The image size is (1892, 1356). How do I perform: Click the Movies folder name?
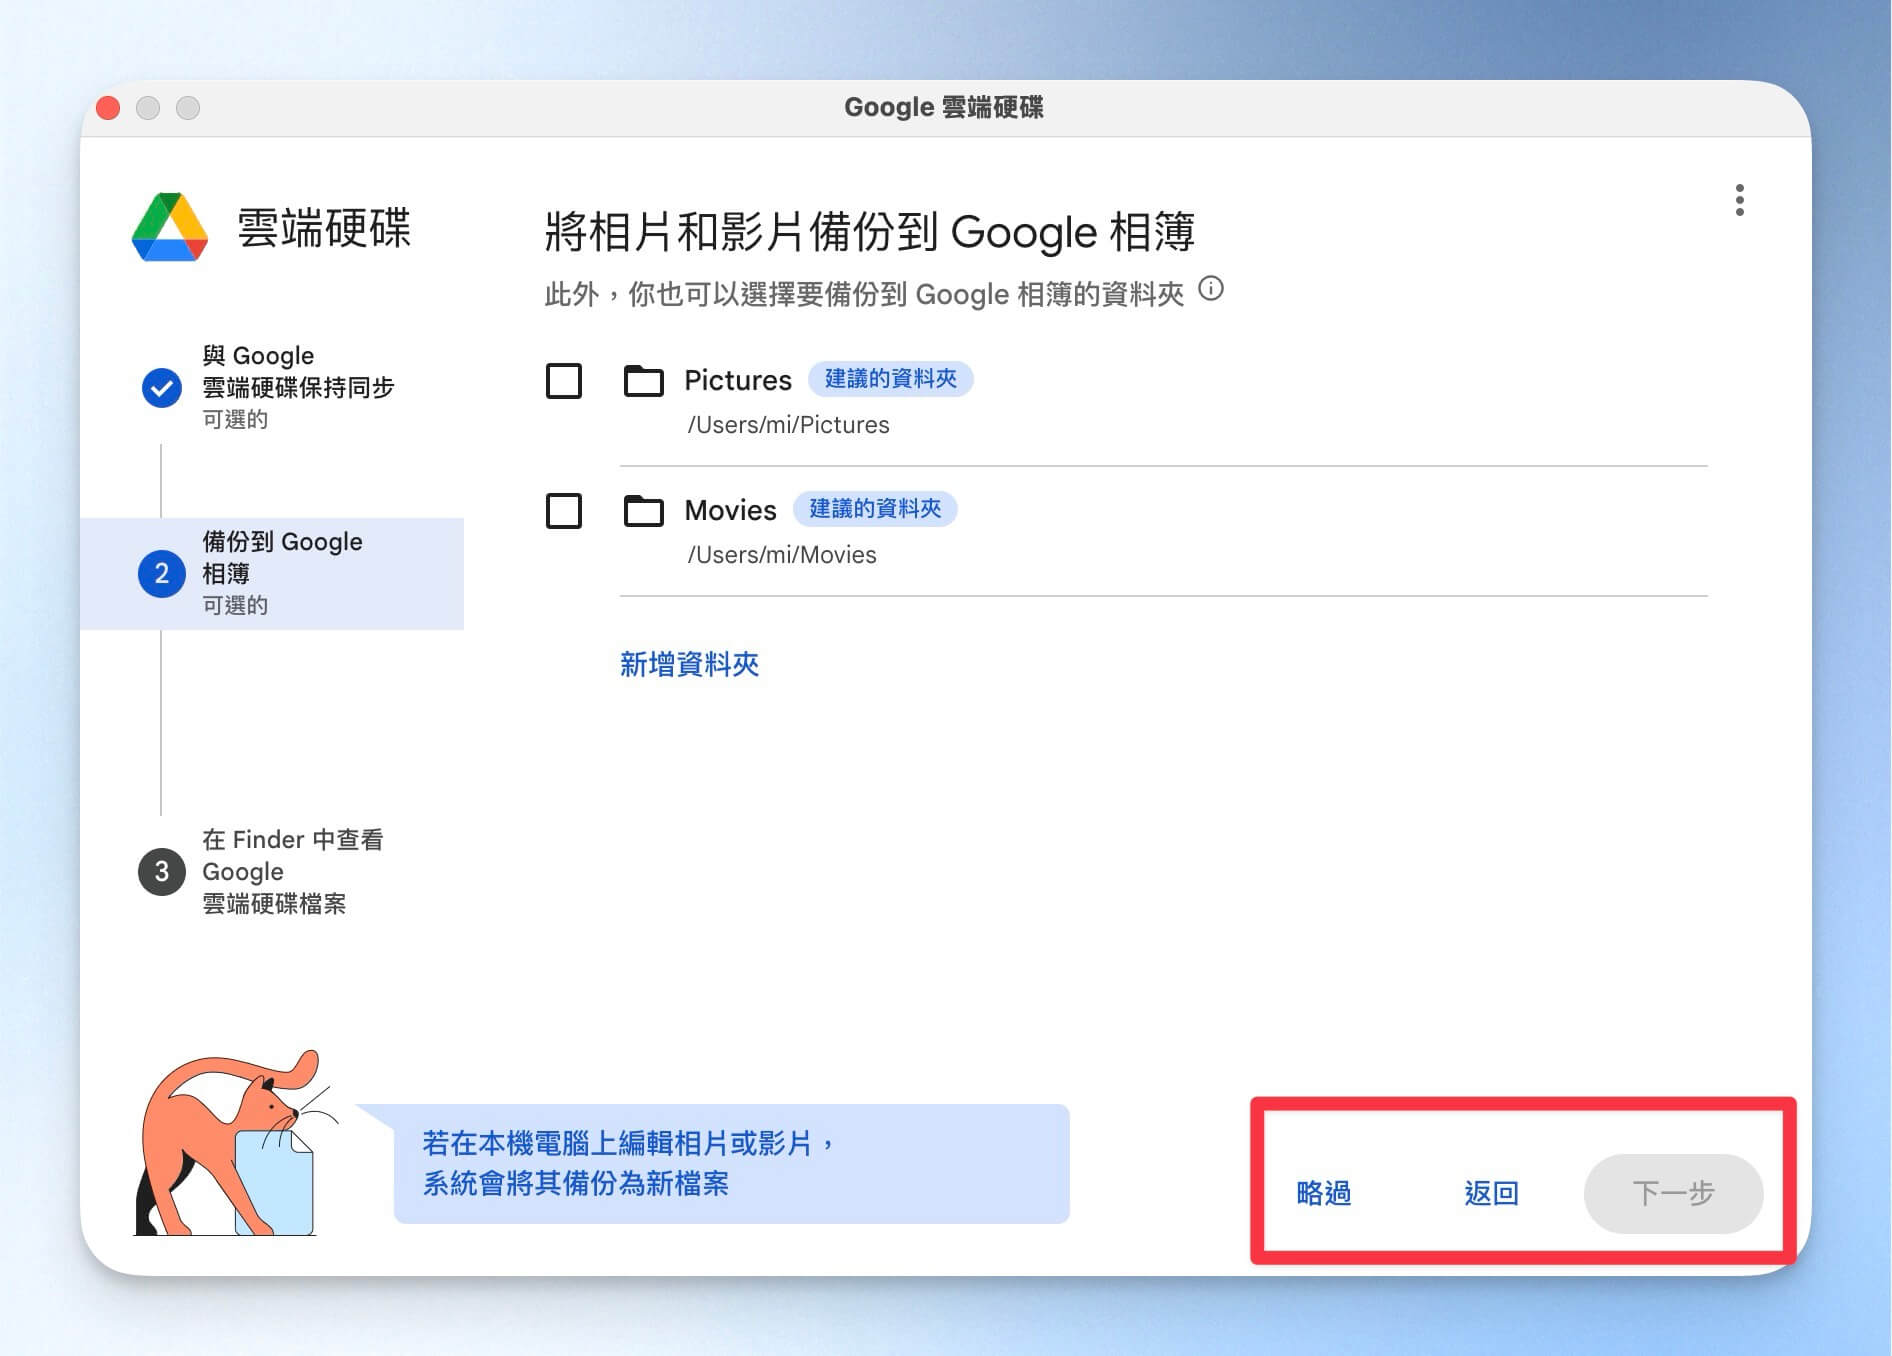click(730, 510)
